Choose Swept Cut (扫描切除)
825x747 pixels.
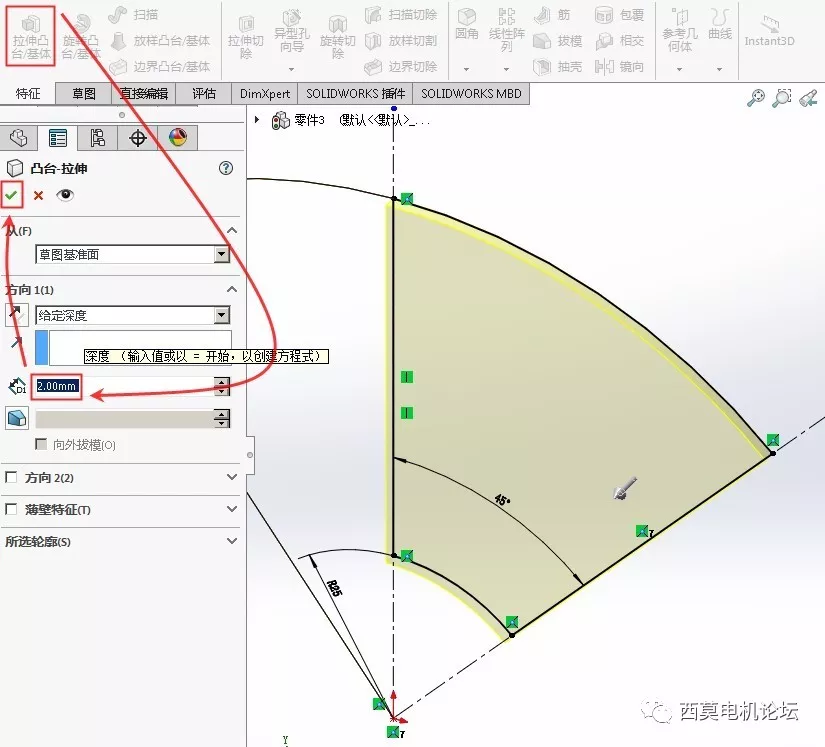[x=401, y=15]
